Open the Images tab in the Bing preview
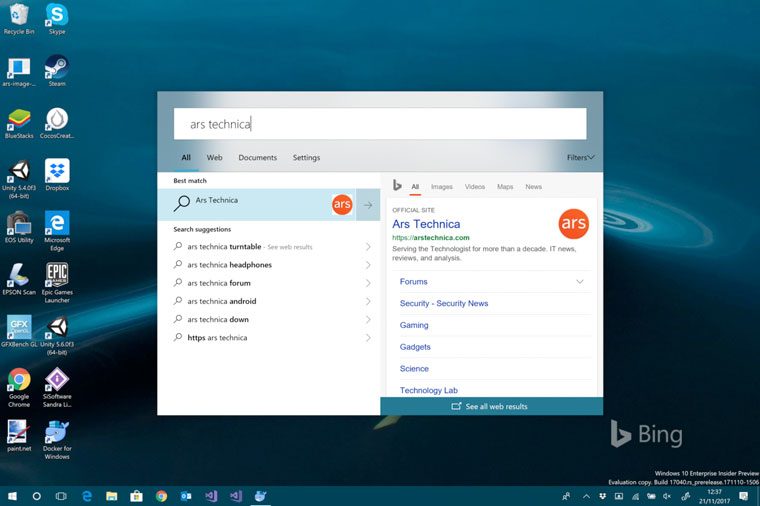Image resolution: width=760 pixels, height=506 pixels. click(442, 187)
